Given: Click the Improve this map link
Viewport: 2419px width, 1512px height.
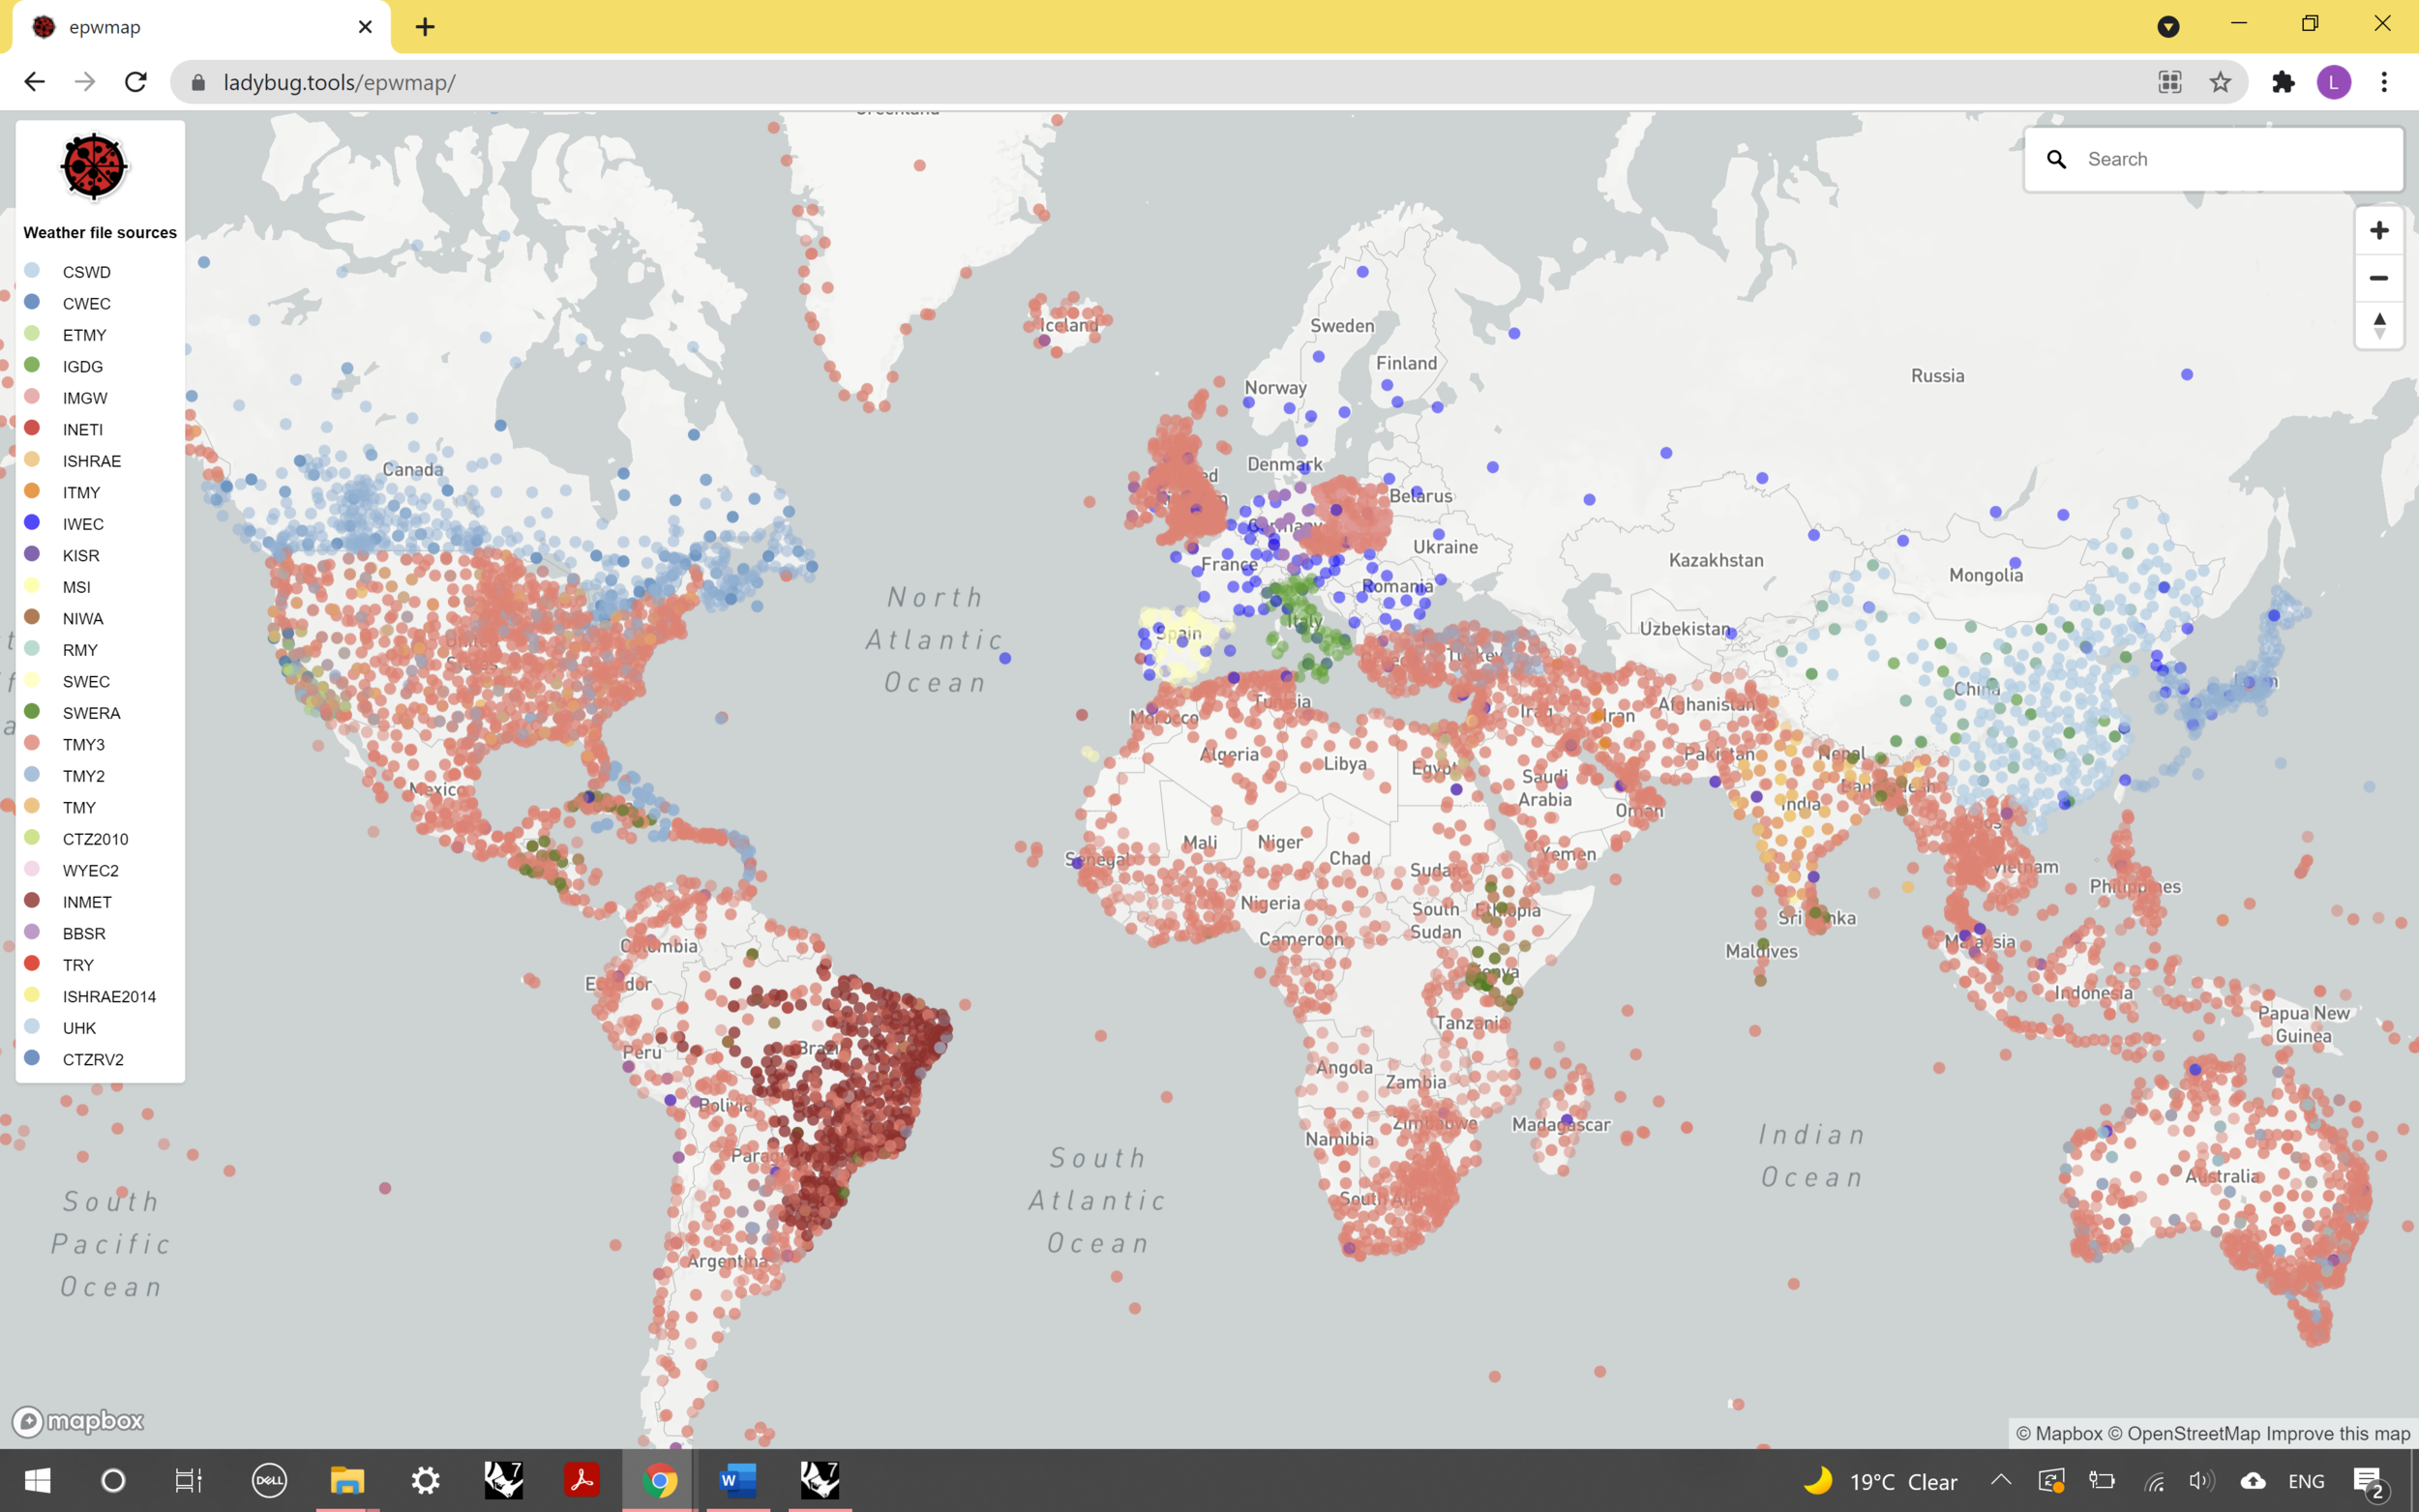Looking at the screenshot, I should coord(2338,1433).
